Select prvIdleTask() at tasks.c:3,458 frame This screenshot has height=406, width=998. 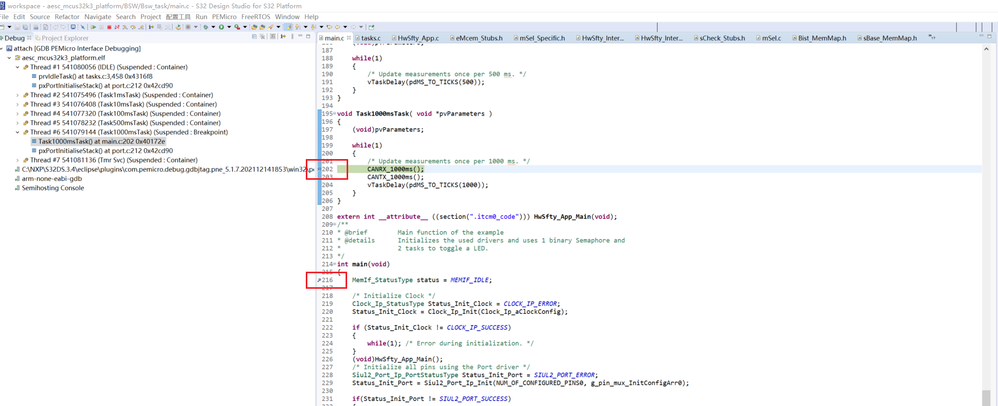pos(95,76)
